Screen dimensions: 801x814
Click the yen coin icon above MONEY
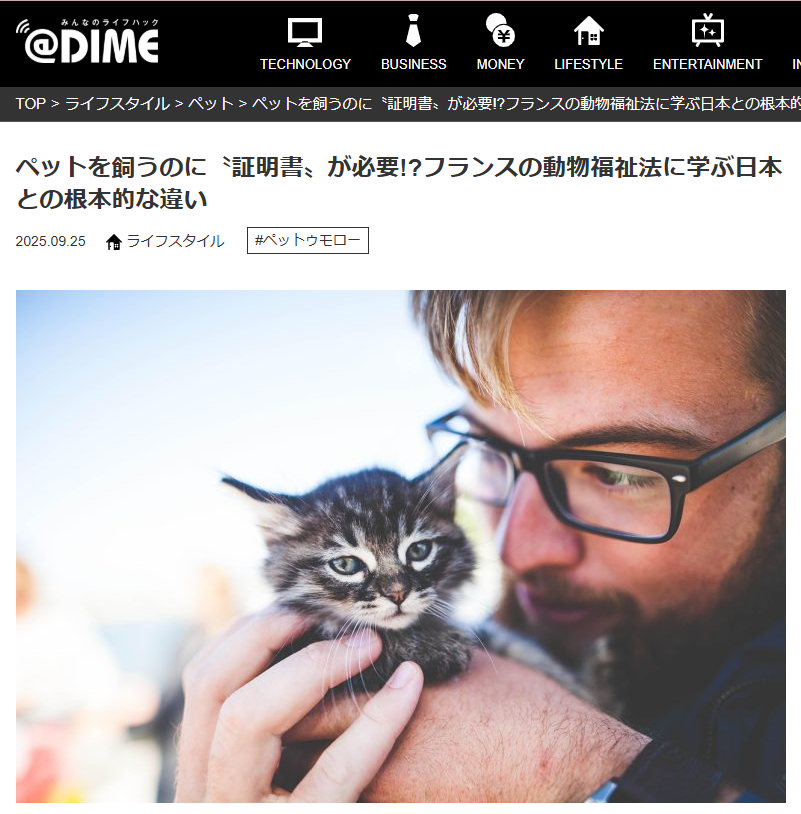click(500, 30)
